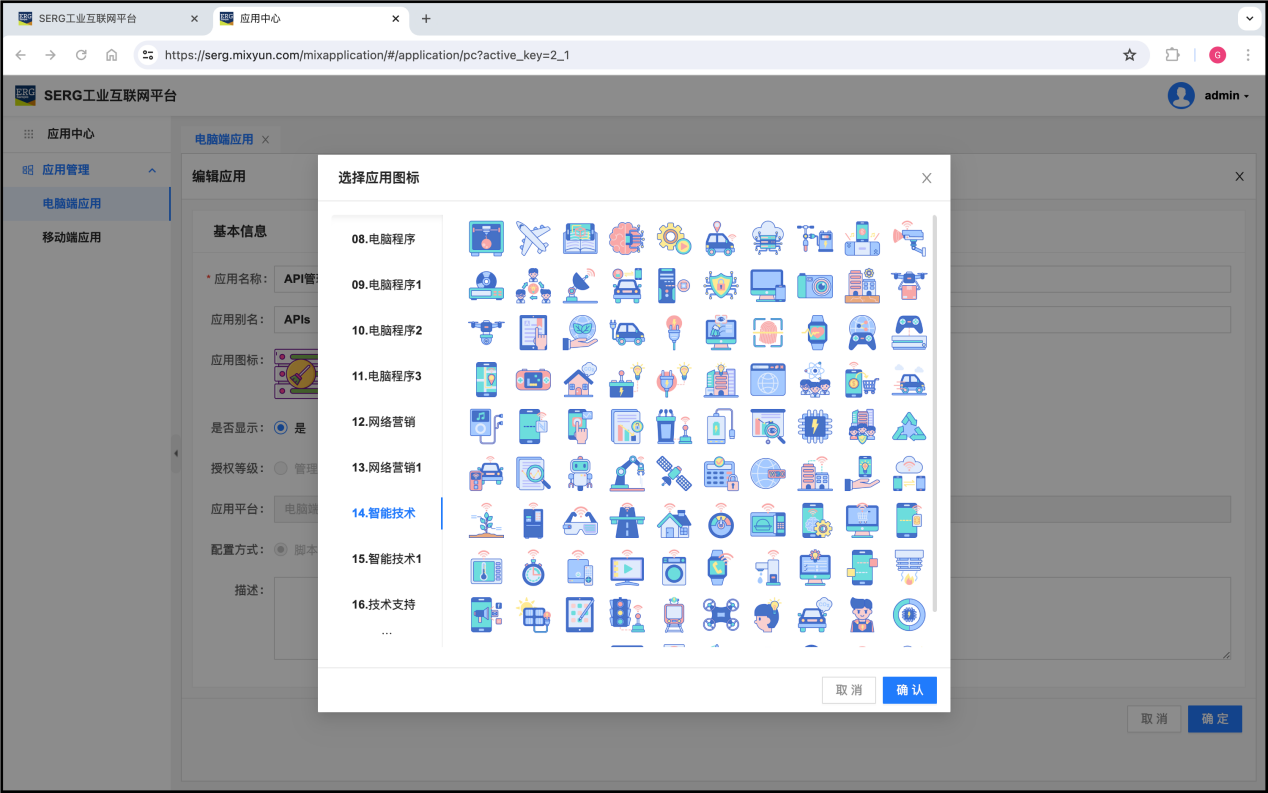Click the icon list vertical scrollbar
1268x793 pixels.
tap(935, 410)
